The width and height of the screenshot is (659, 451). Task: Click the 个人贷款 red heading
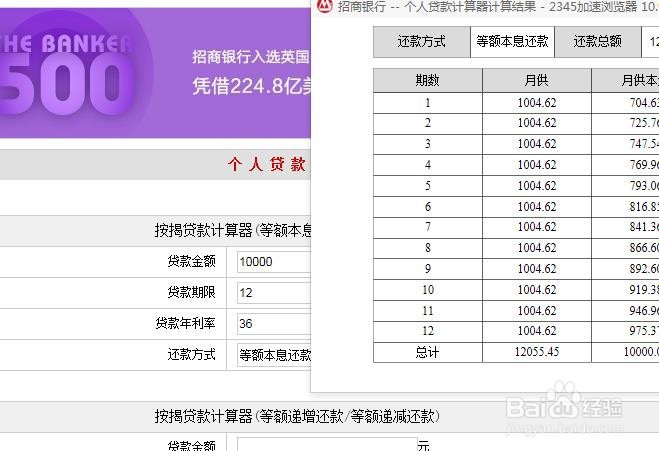pos(267,164)
